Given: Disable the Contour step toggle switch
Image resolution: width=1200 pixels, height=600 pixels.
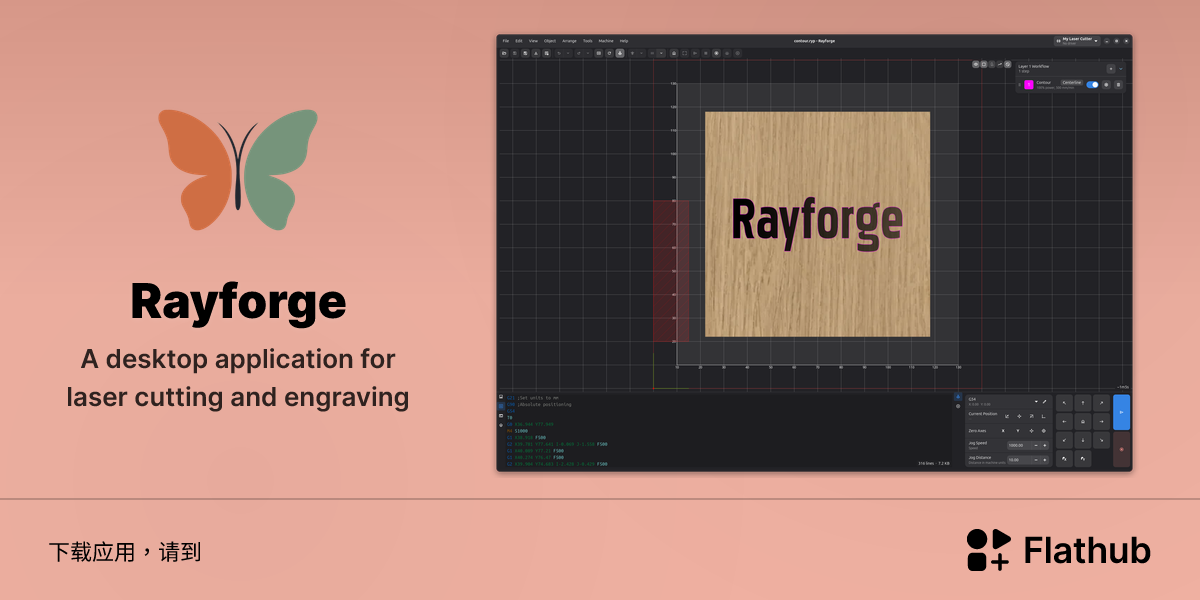Looking at the screenshot, I should point(1092,85).
